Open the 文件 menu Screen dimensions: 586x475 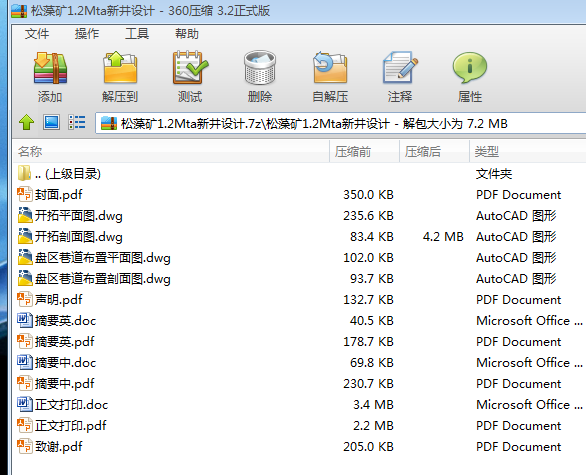(x=37, y=34)
